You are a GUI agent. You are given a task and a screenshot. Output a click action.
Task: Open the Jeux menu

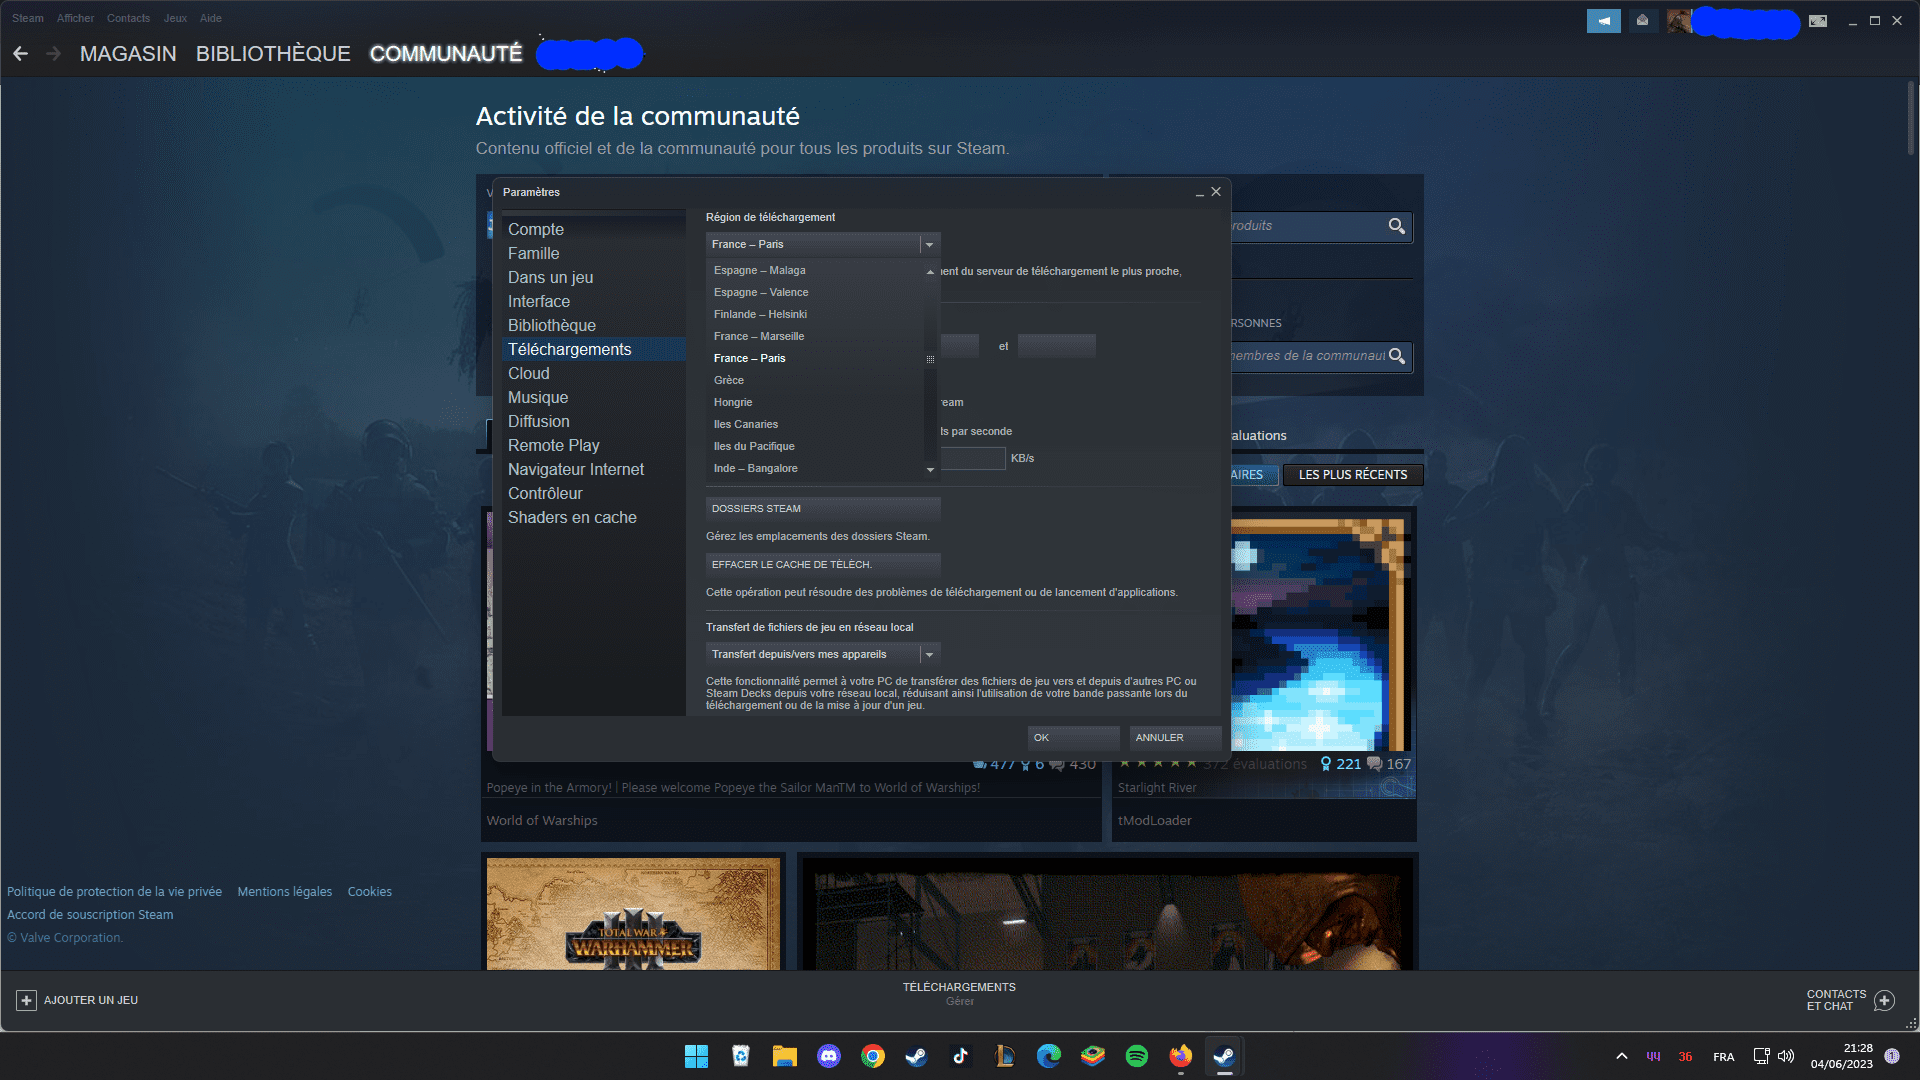click(175, 18)
